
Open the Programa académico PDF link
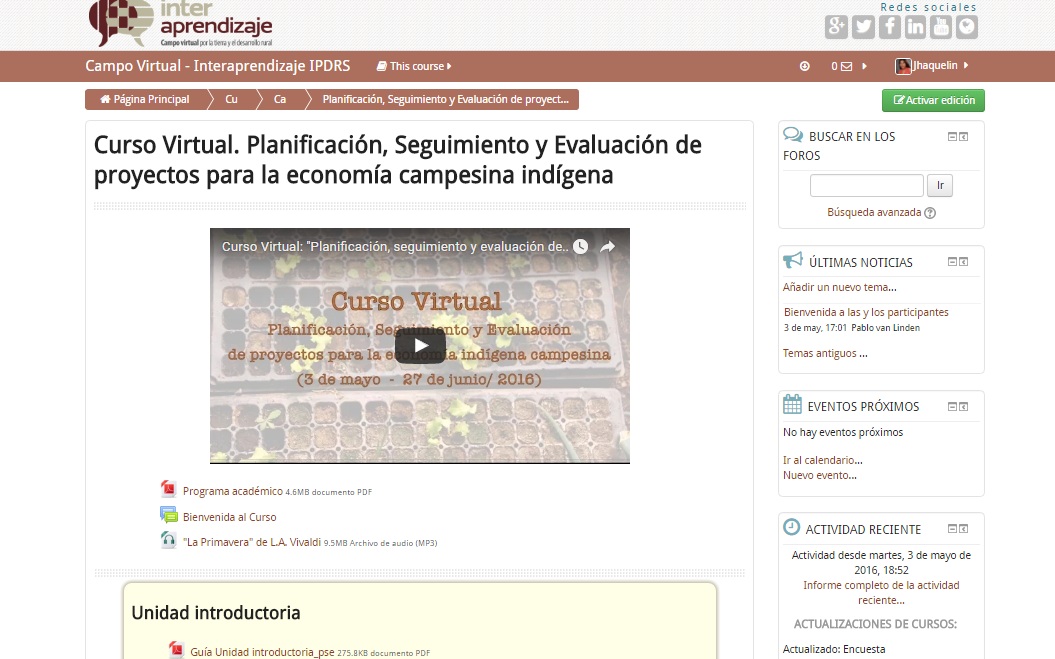click(233, 491)
